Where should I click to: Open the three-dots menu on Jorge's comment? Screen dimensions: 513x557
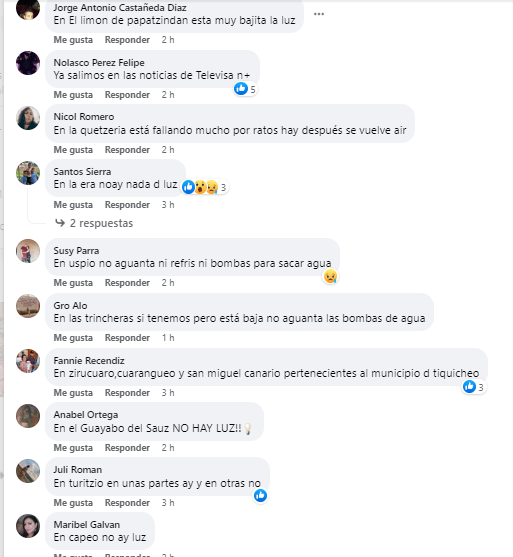point(319,14)
